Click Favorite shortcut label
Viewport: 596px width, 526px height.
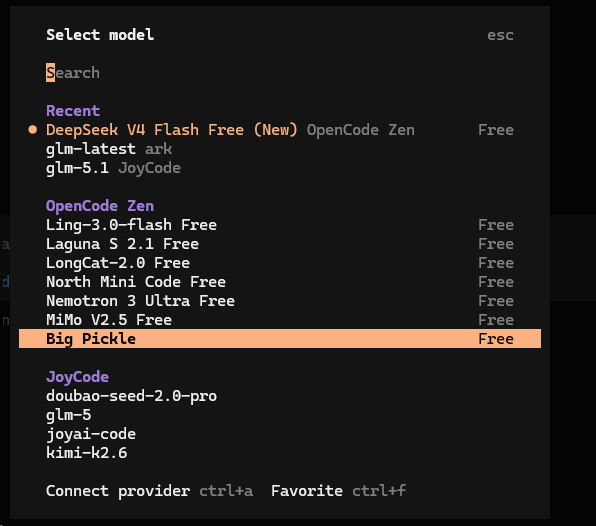(x=307, y=491)
